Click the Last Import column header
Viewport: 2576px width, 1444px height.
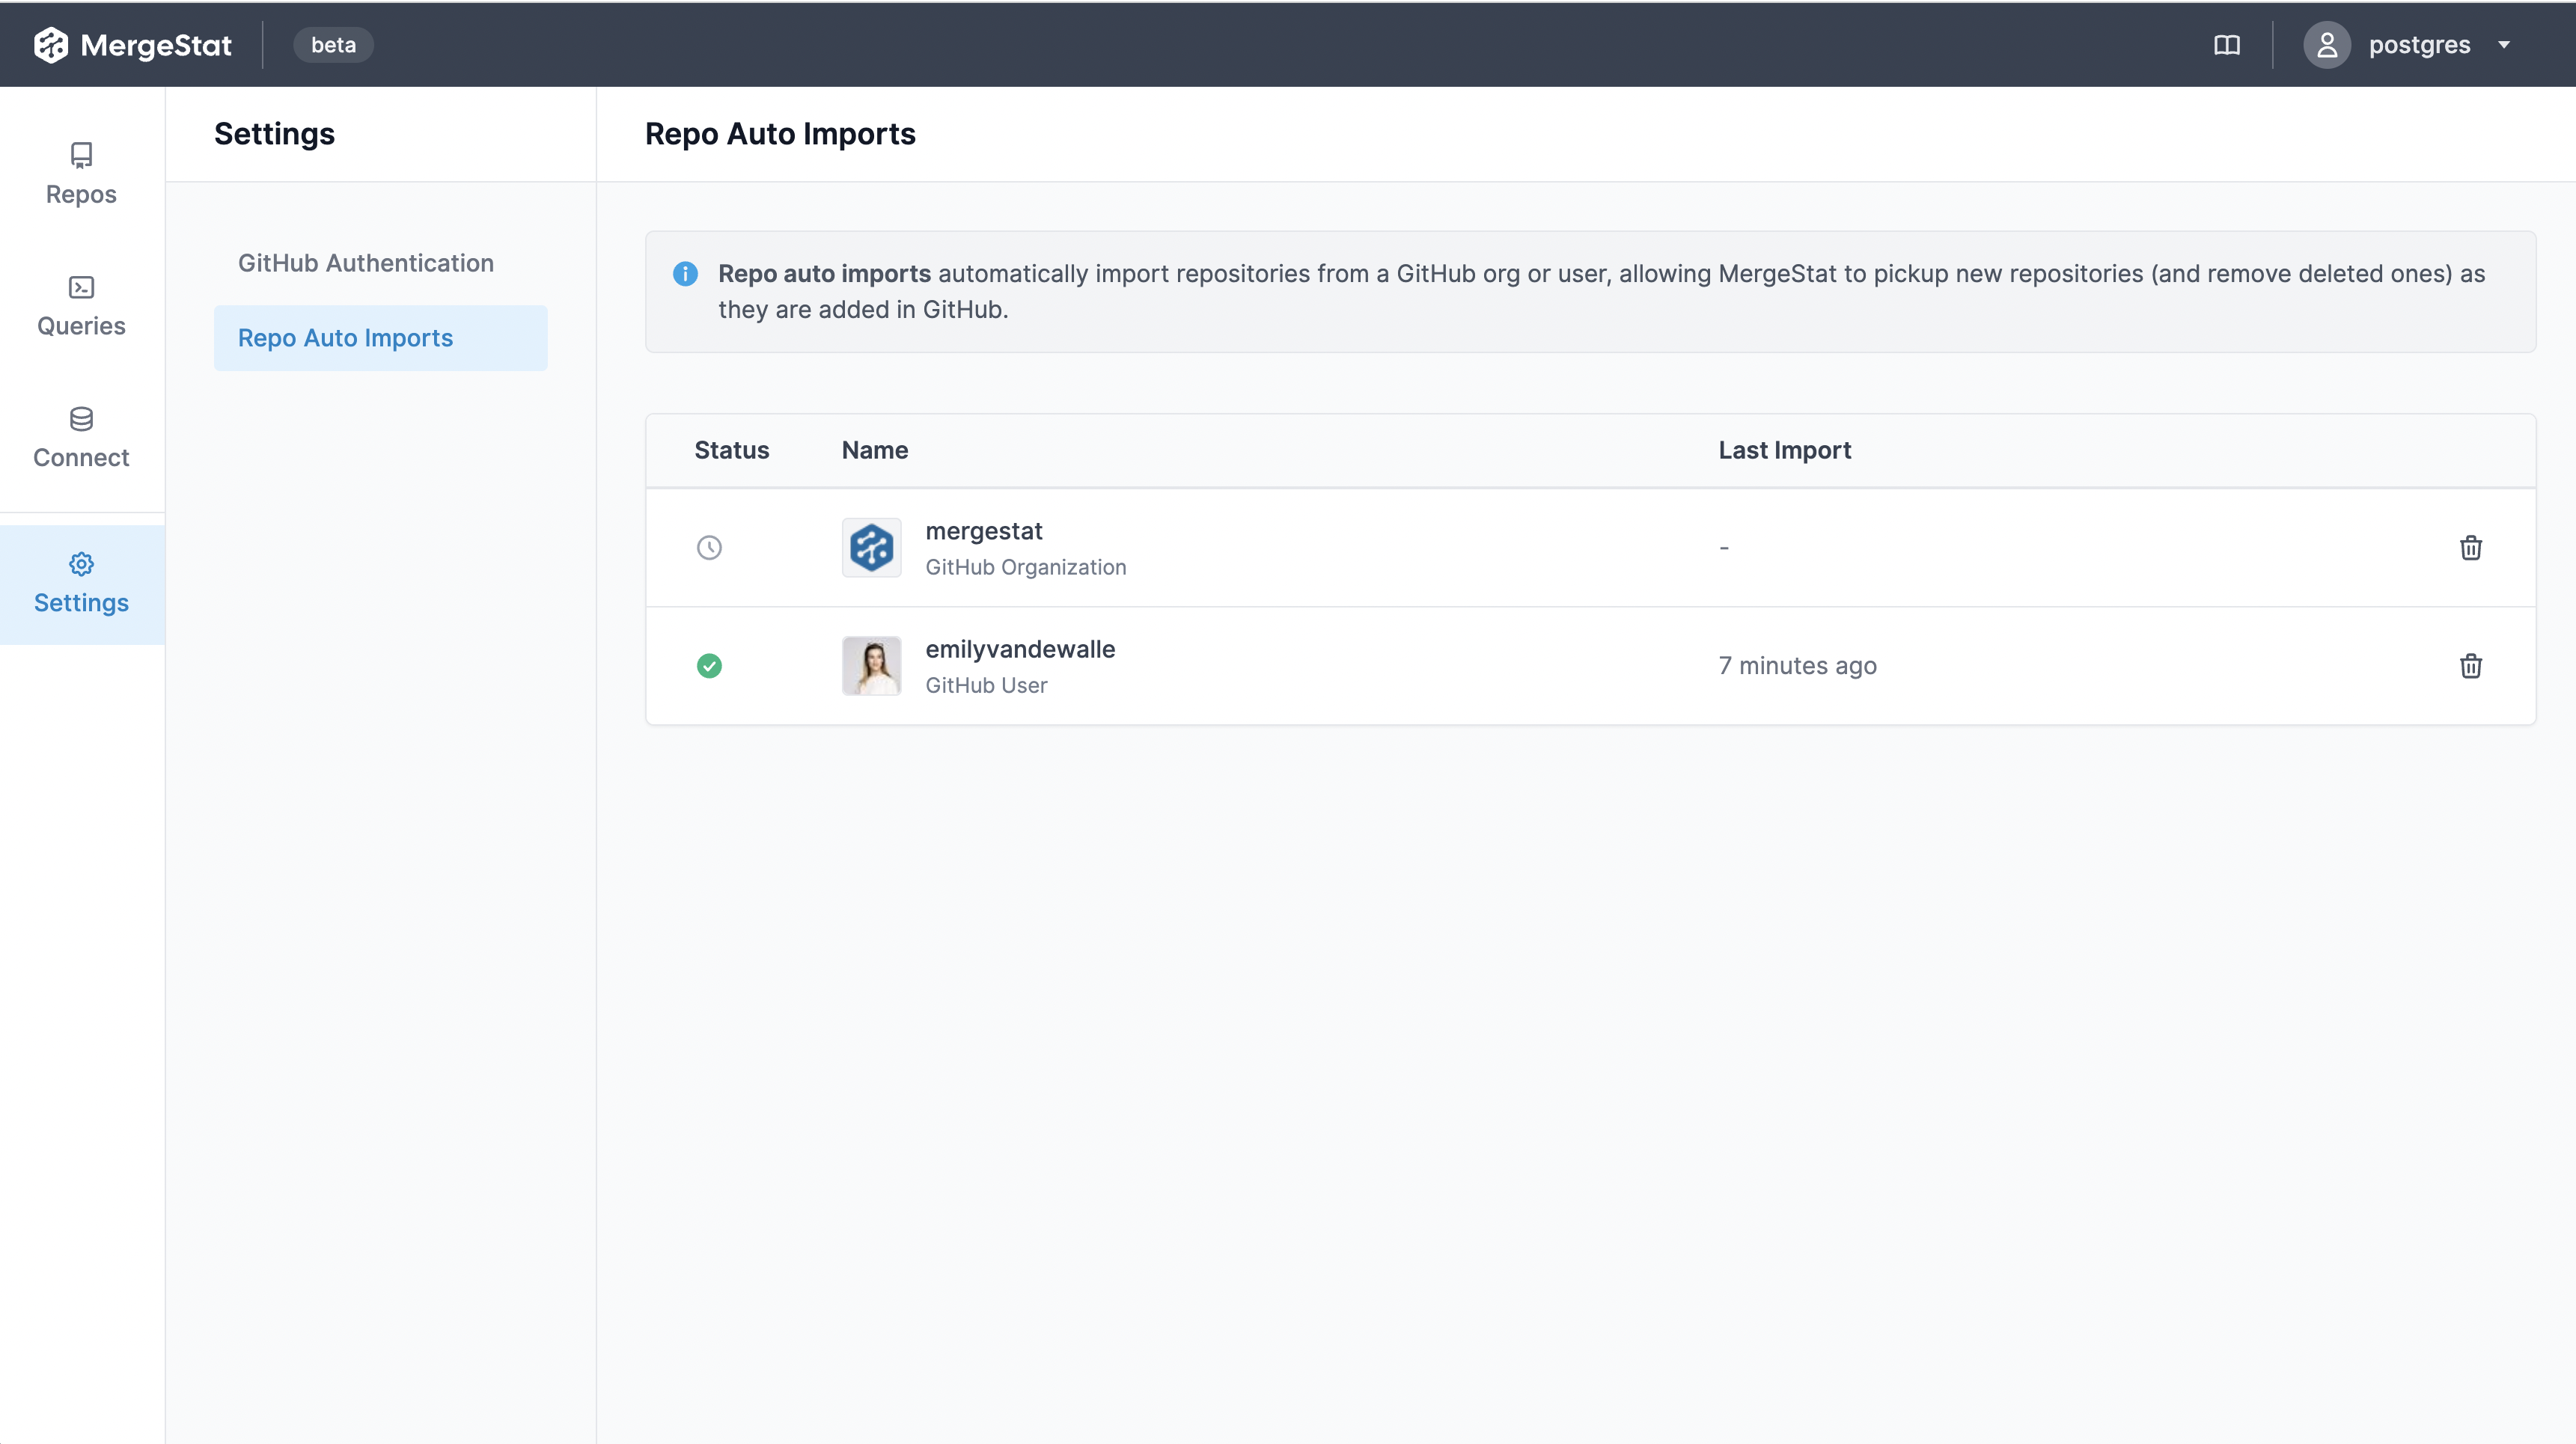[1784, 450]
